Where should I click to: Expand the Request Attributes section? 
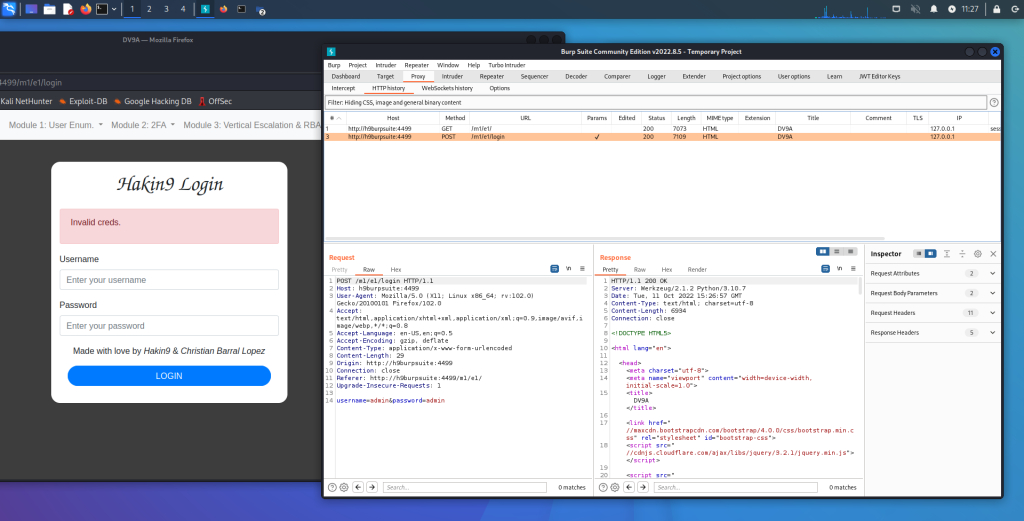coord(933,274)
